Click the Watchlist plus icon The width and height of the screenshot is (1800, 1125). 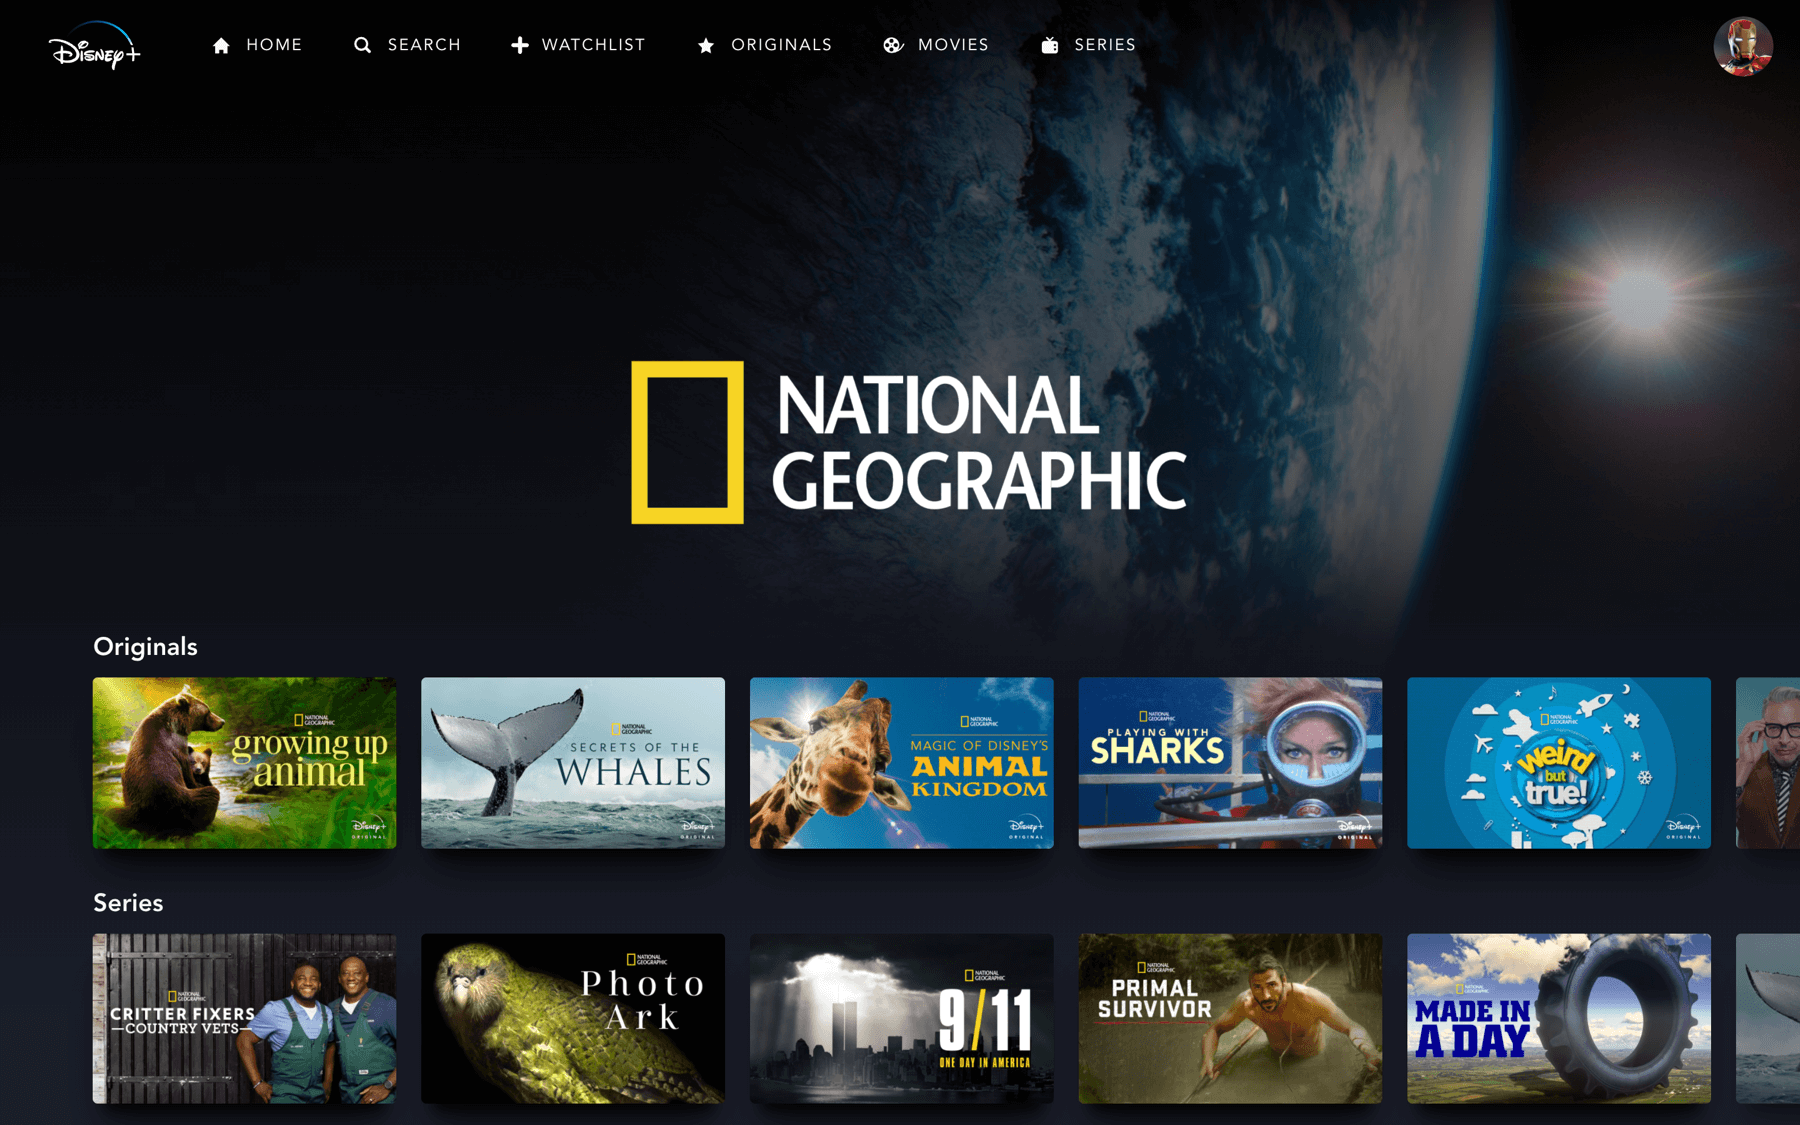519,45
